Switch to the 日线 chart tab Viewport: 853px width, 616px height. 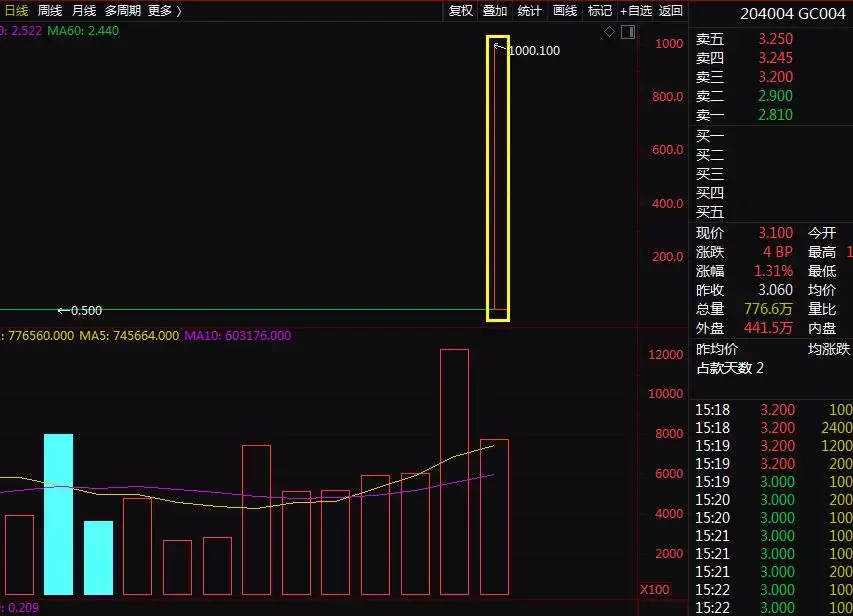tap(16, 10)
